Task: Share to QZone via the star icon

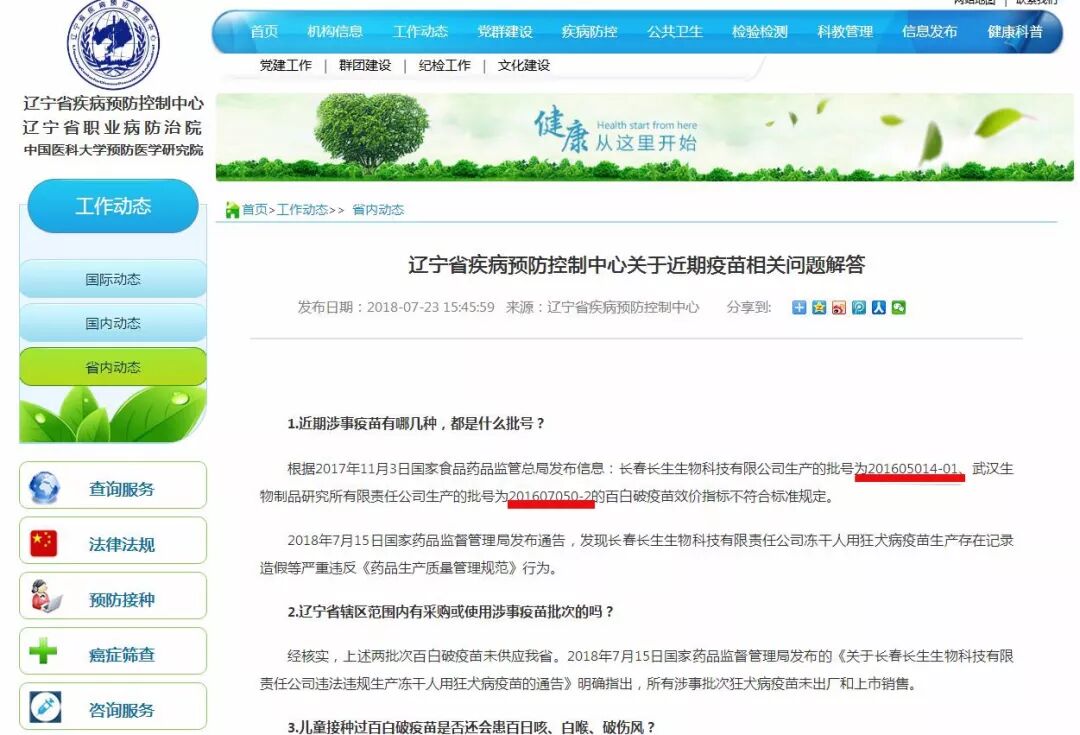Action: point(819,307)
